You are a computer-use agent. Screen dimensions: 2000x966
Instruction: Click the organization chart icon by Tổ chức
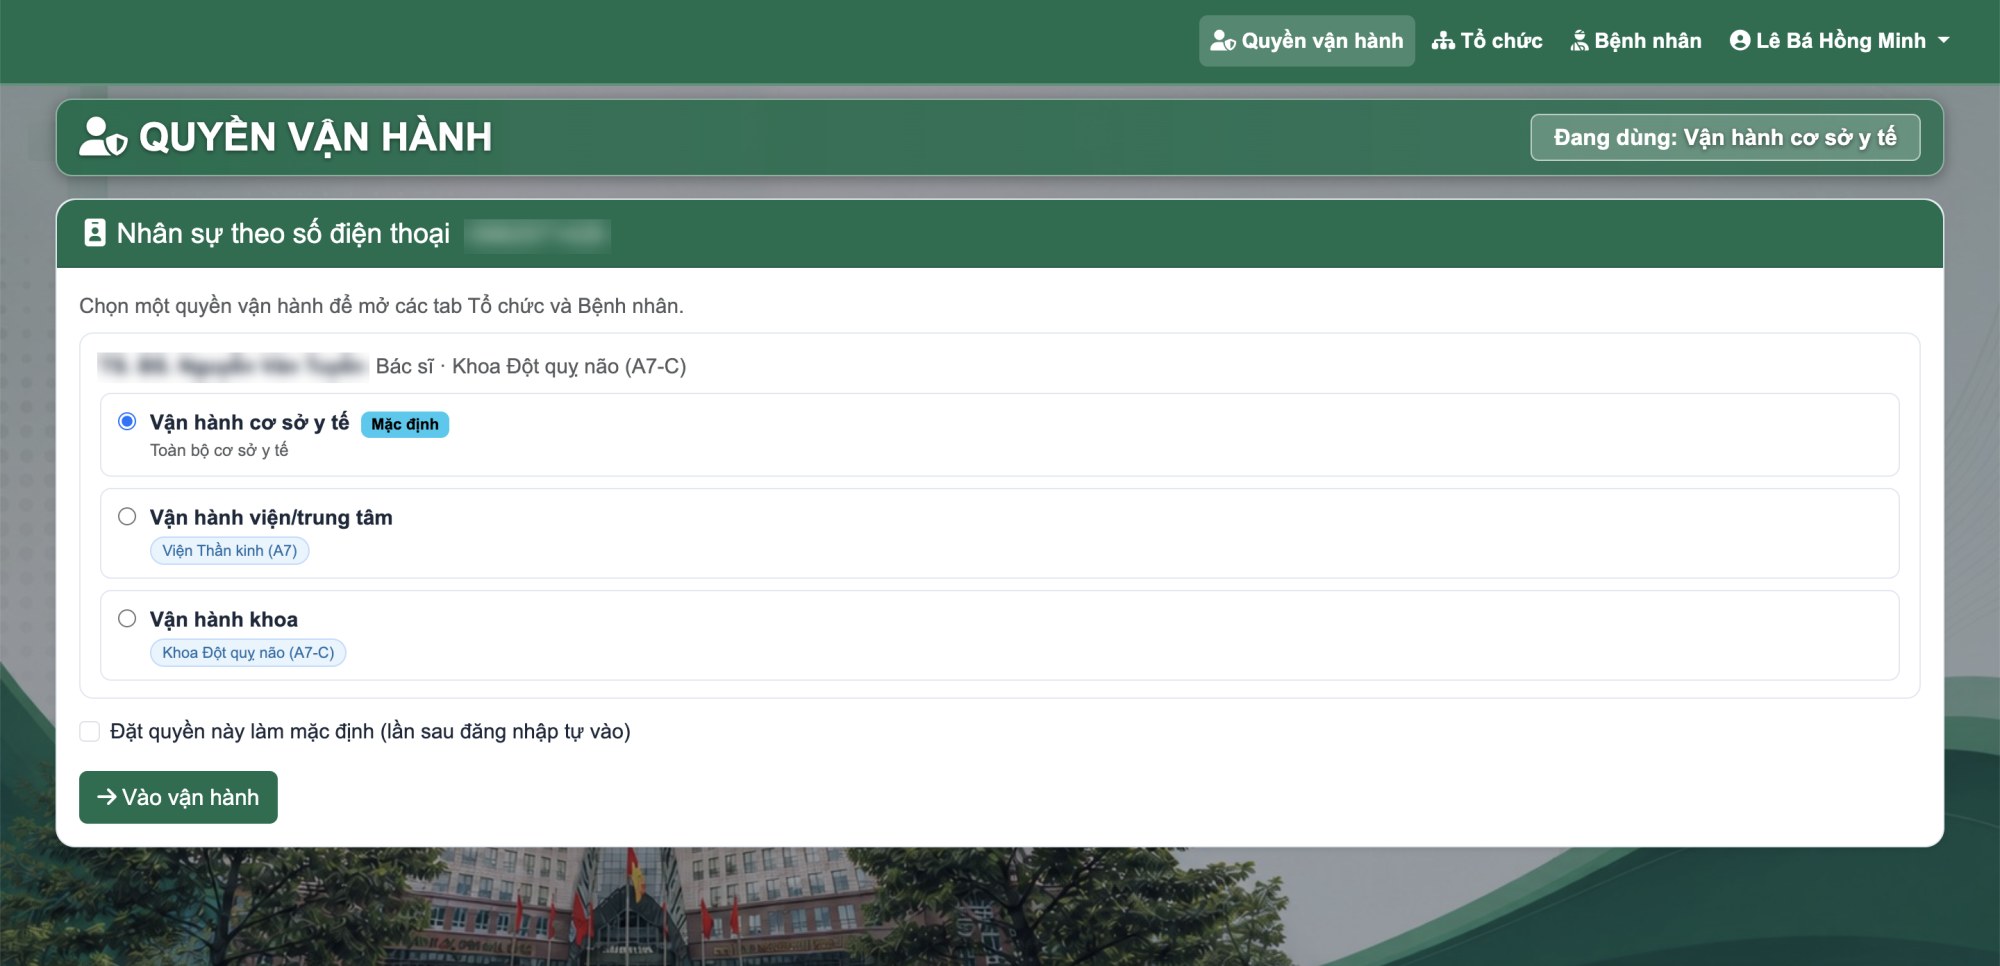tap(1443, 41)
